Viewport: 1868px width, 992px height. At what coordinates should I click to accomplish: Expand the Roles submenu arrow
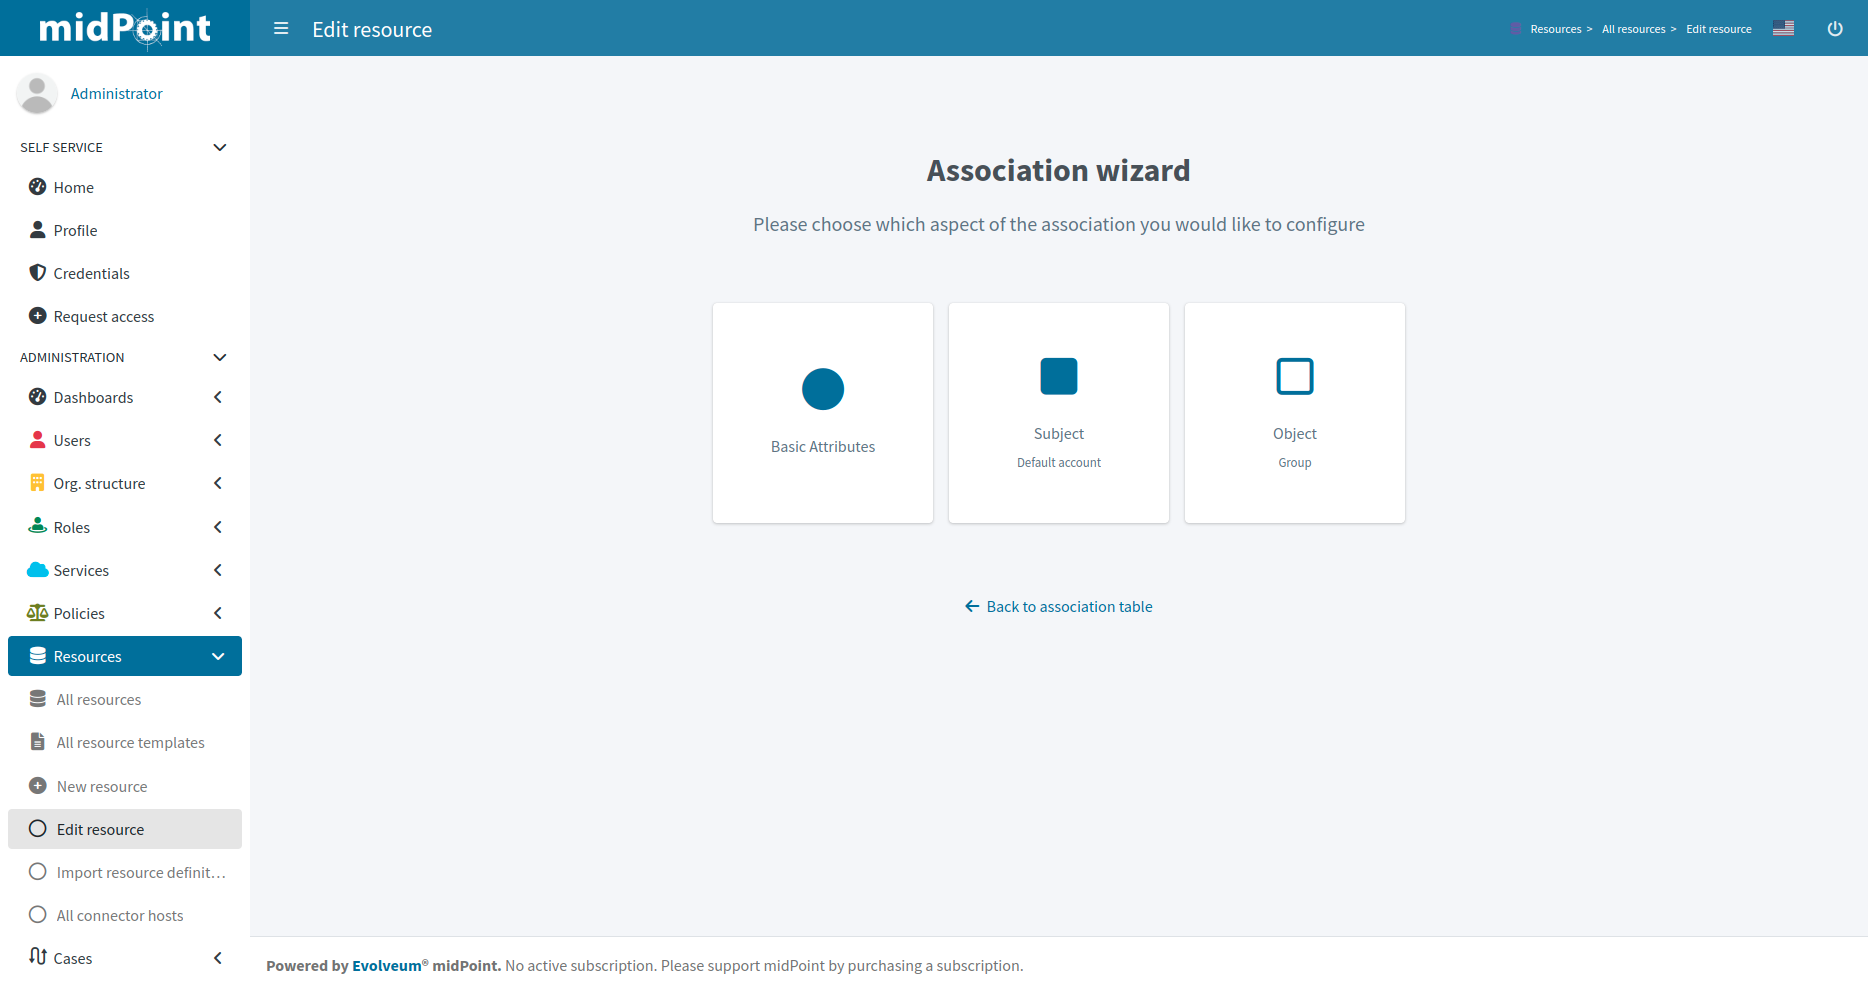(218, 528)
